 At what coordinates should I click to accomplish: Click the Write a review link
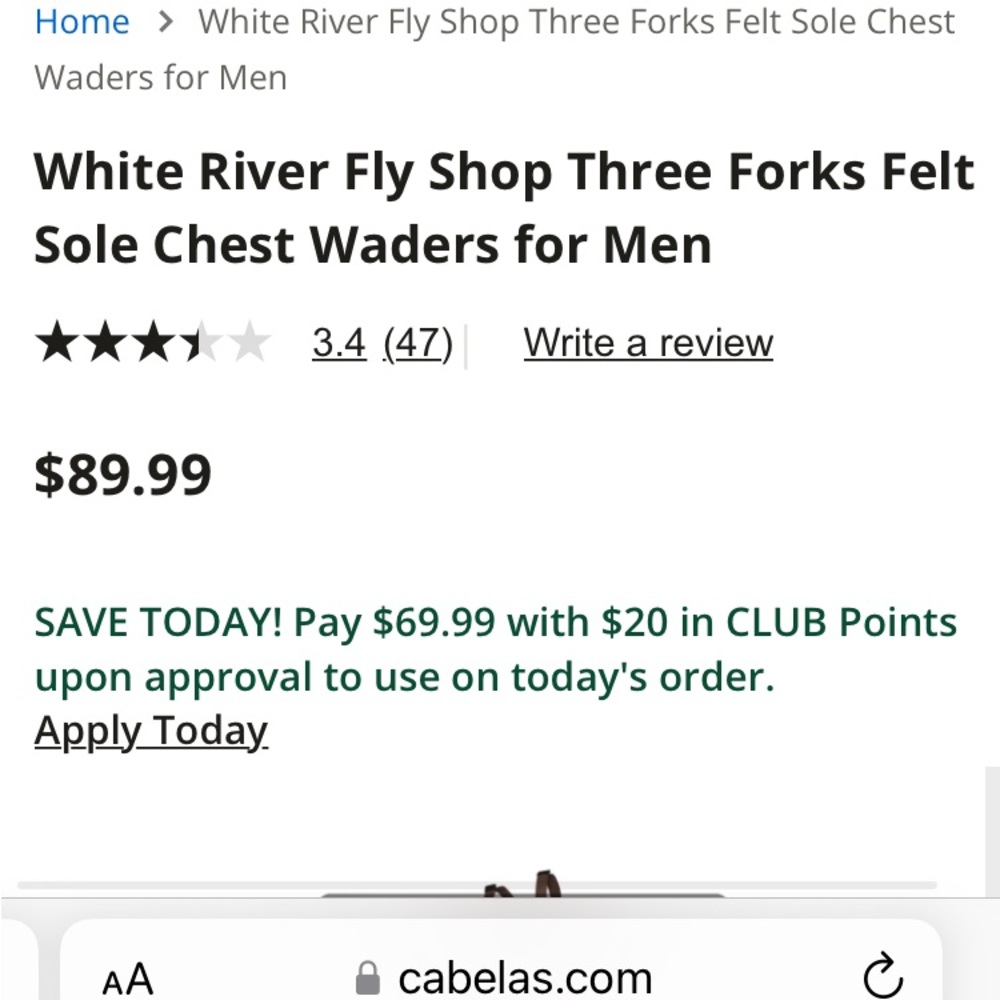[x=648, y=342]
